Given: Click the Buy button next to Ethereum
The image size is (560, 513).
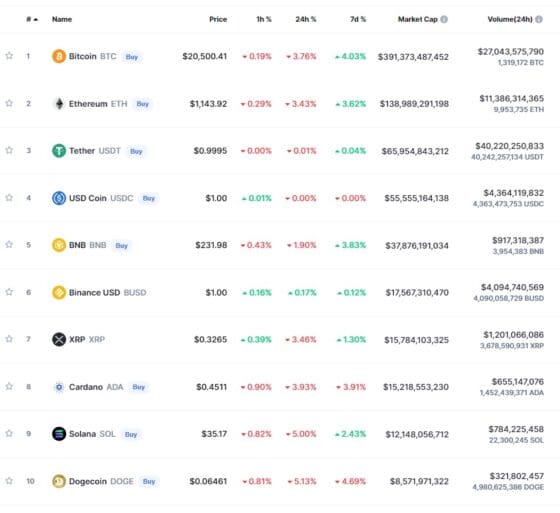Looking at the screenshot, I should coord(142,104).
